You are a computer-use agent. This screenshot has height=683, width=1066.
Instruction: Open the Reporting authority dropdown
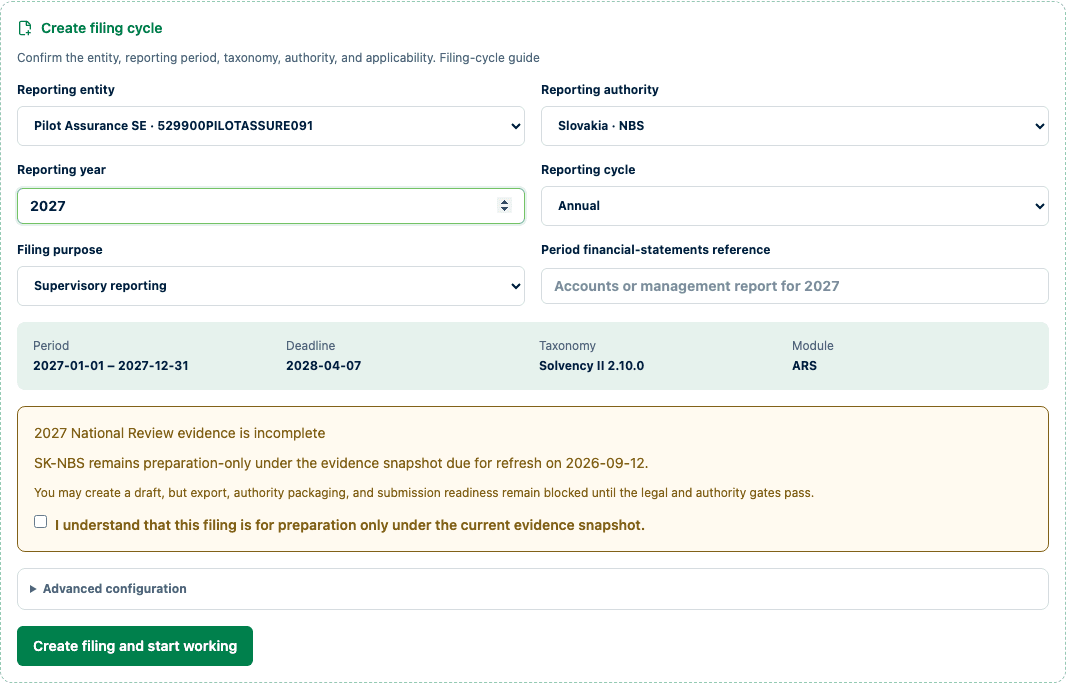pos(795,126)
